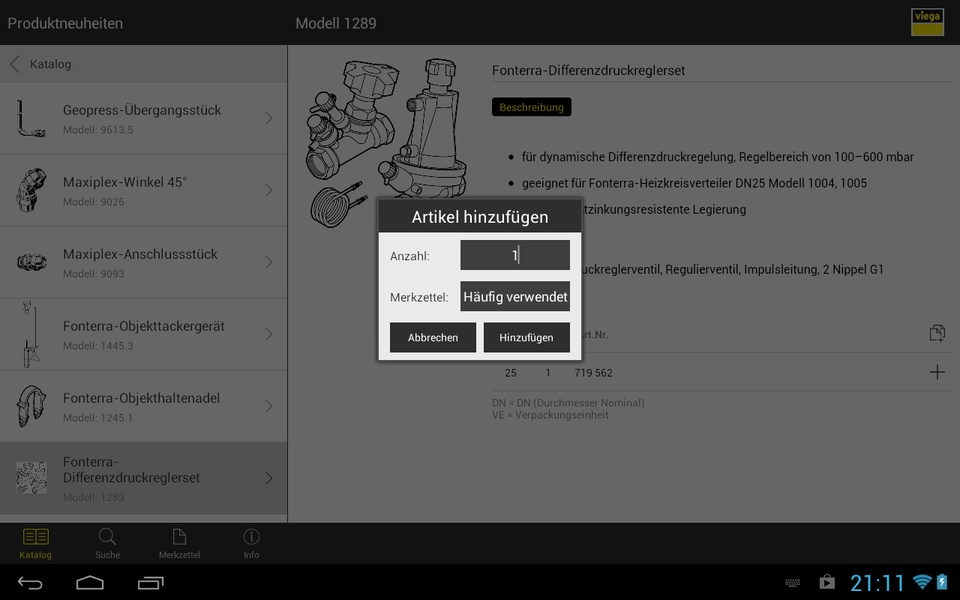Open Fonterra-Objekttackergerät chevron
Screen dimensions: 960x600
pos(269,334)
